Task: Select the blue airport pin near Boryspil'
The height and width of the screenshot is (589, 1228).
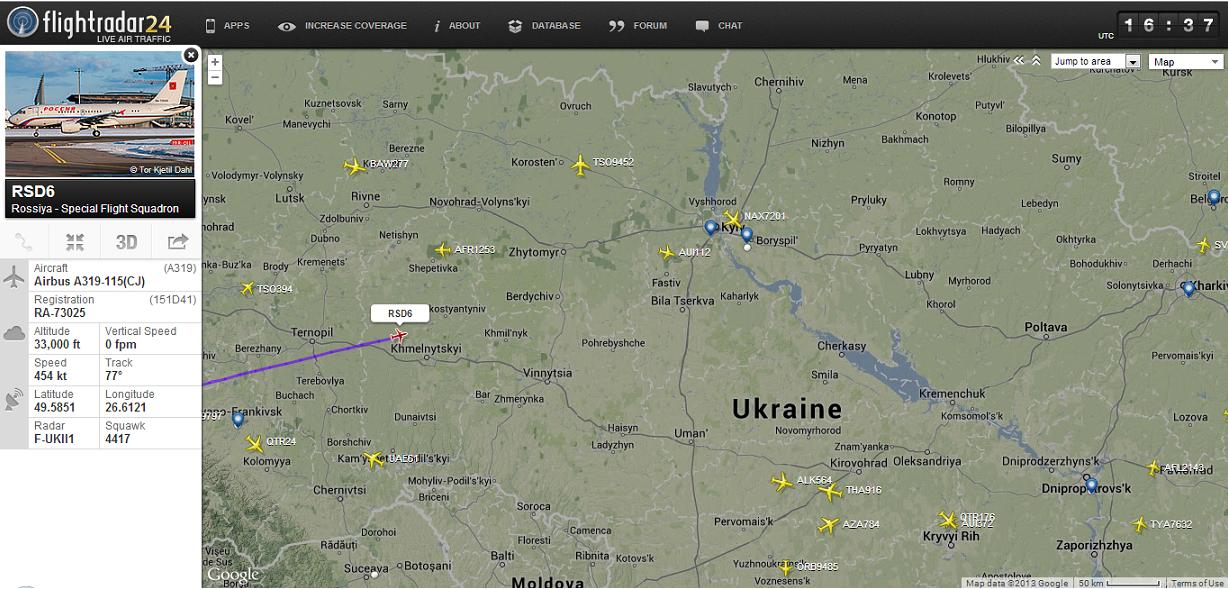Action: point(746,235)
